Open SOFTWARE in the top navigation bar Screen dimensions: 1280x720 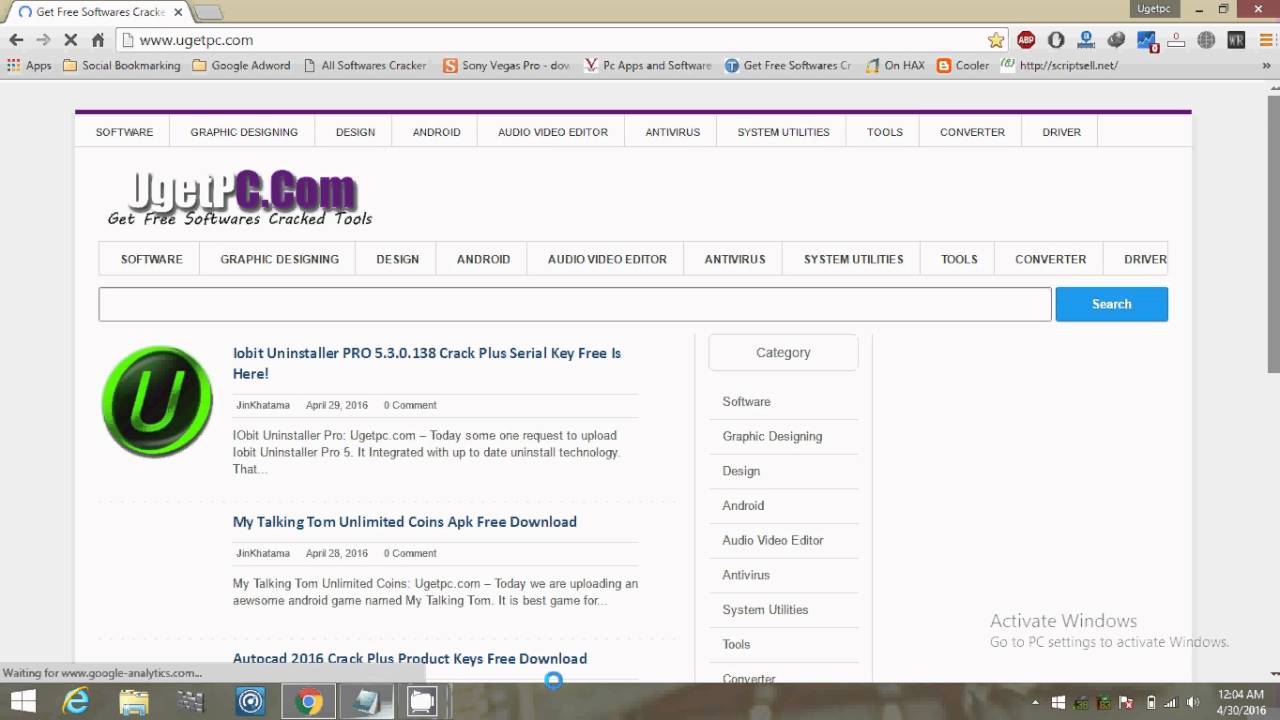pos(124,132)
